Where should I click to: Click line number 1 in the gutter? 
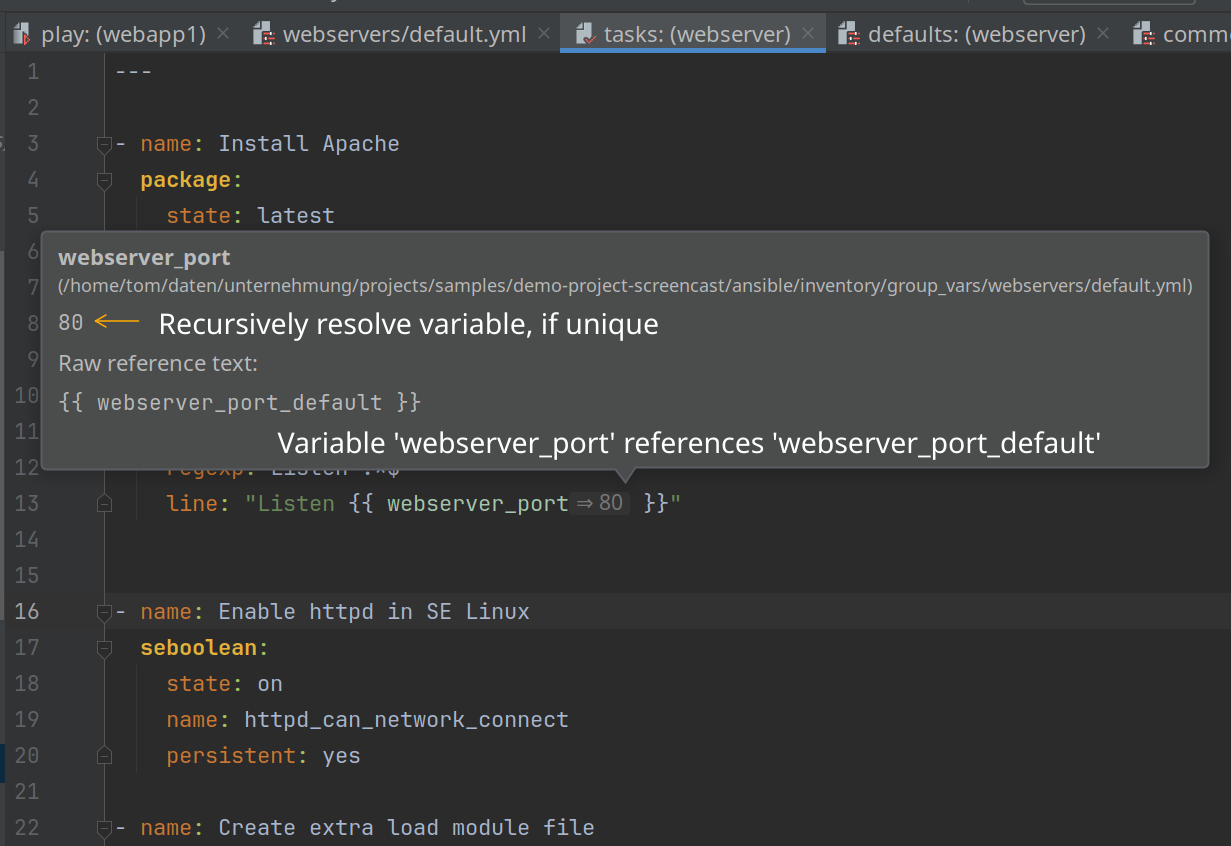pyautogui.click(x=33, y=72)
